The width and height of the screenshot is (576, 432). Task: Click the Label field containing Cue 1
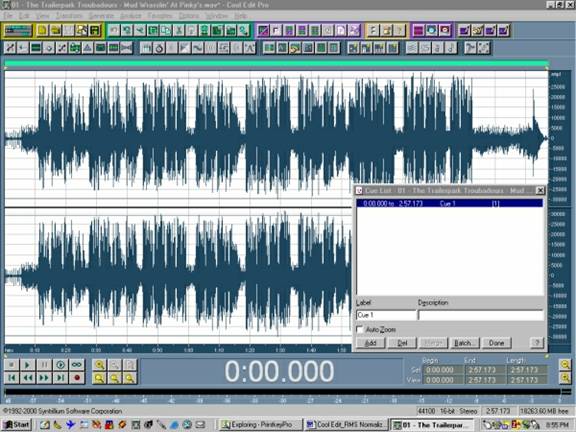(x=386, y=315)
